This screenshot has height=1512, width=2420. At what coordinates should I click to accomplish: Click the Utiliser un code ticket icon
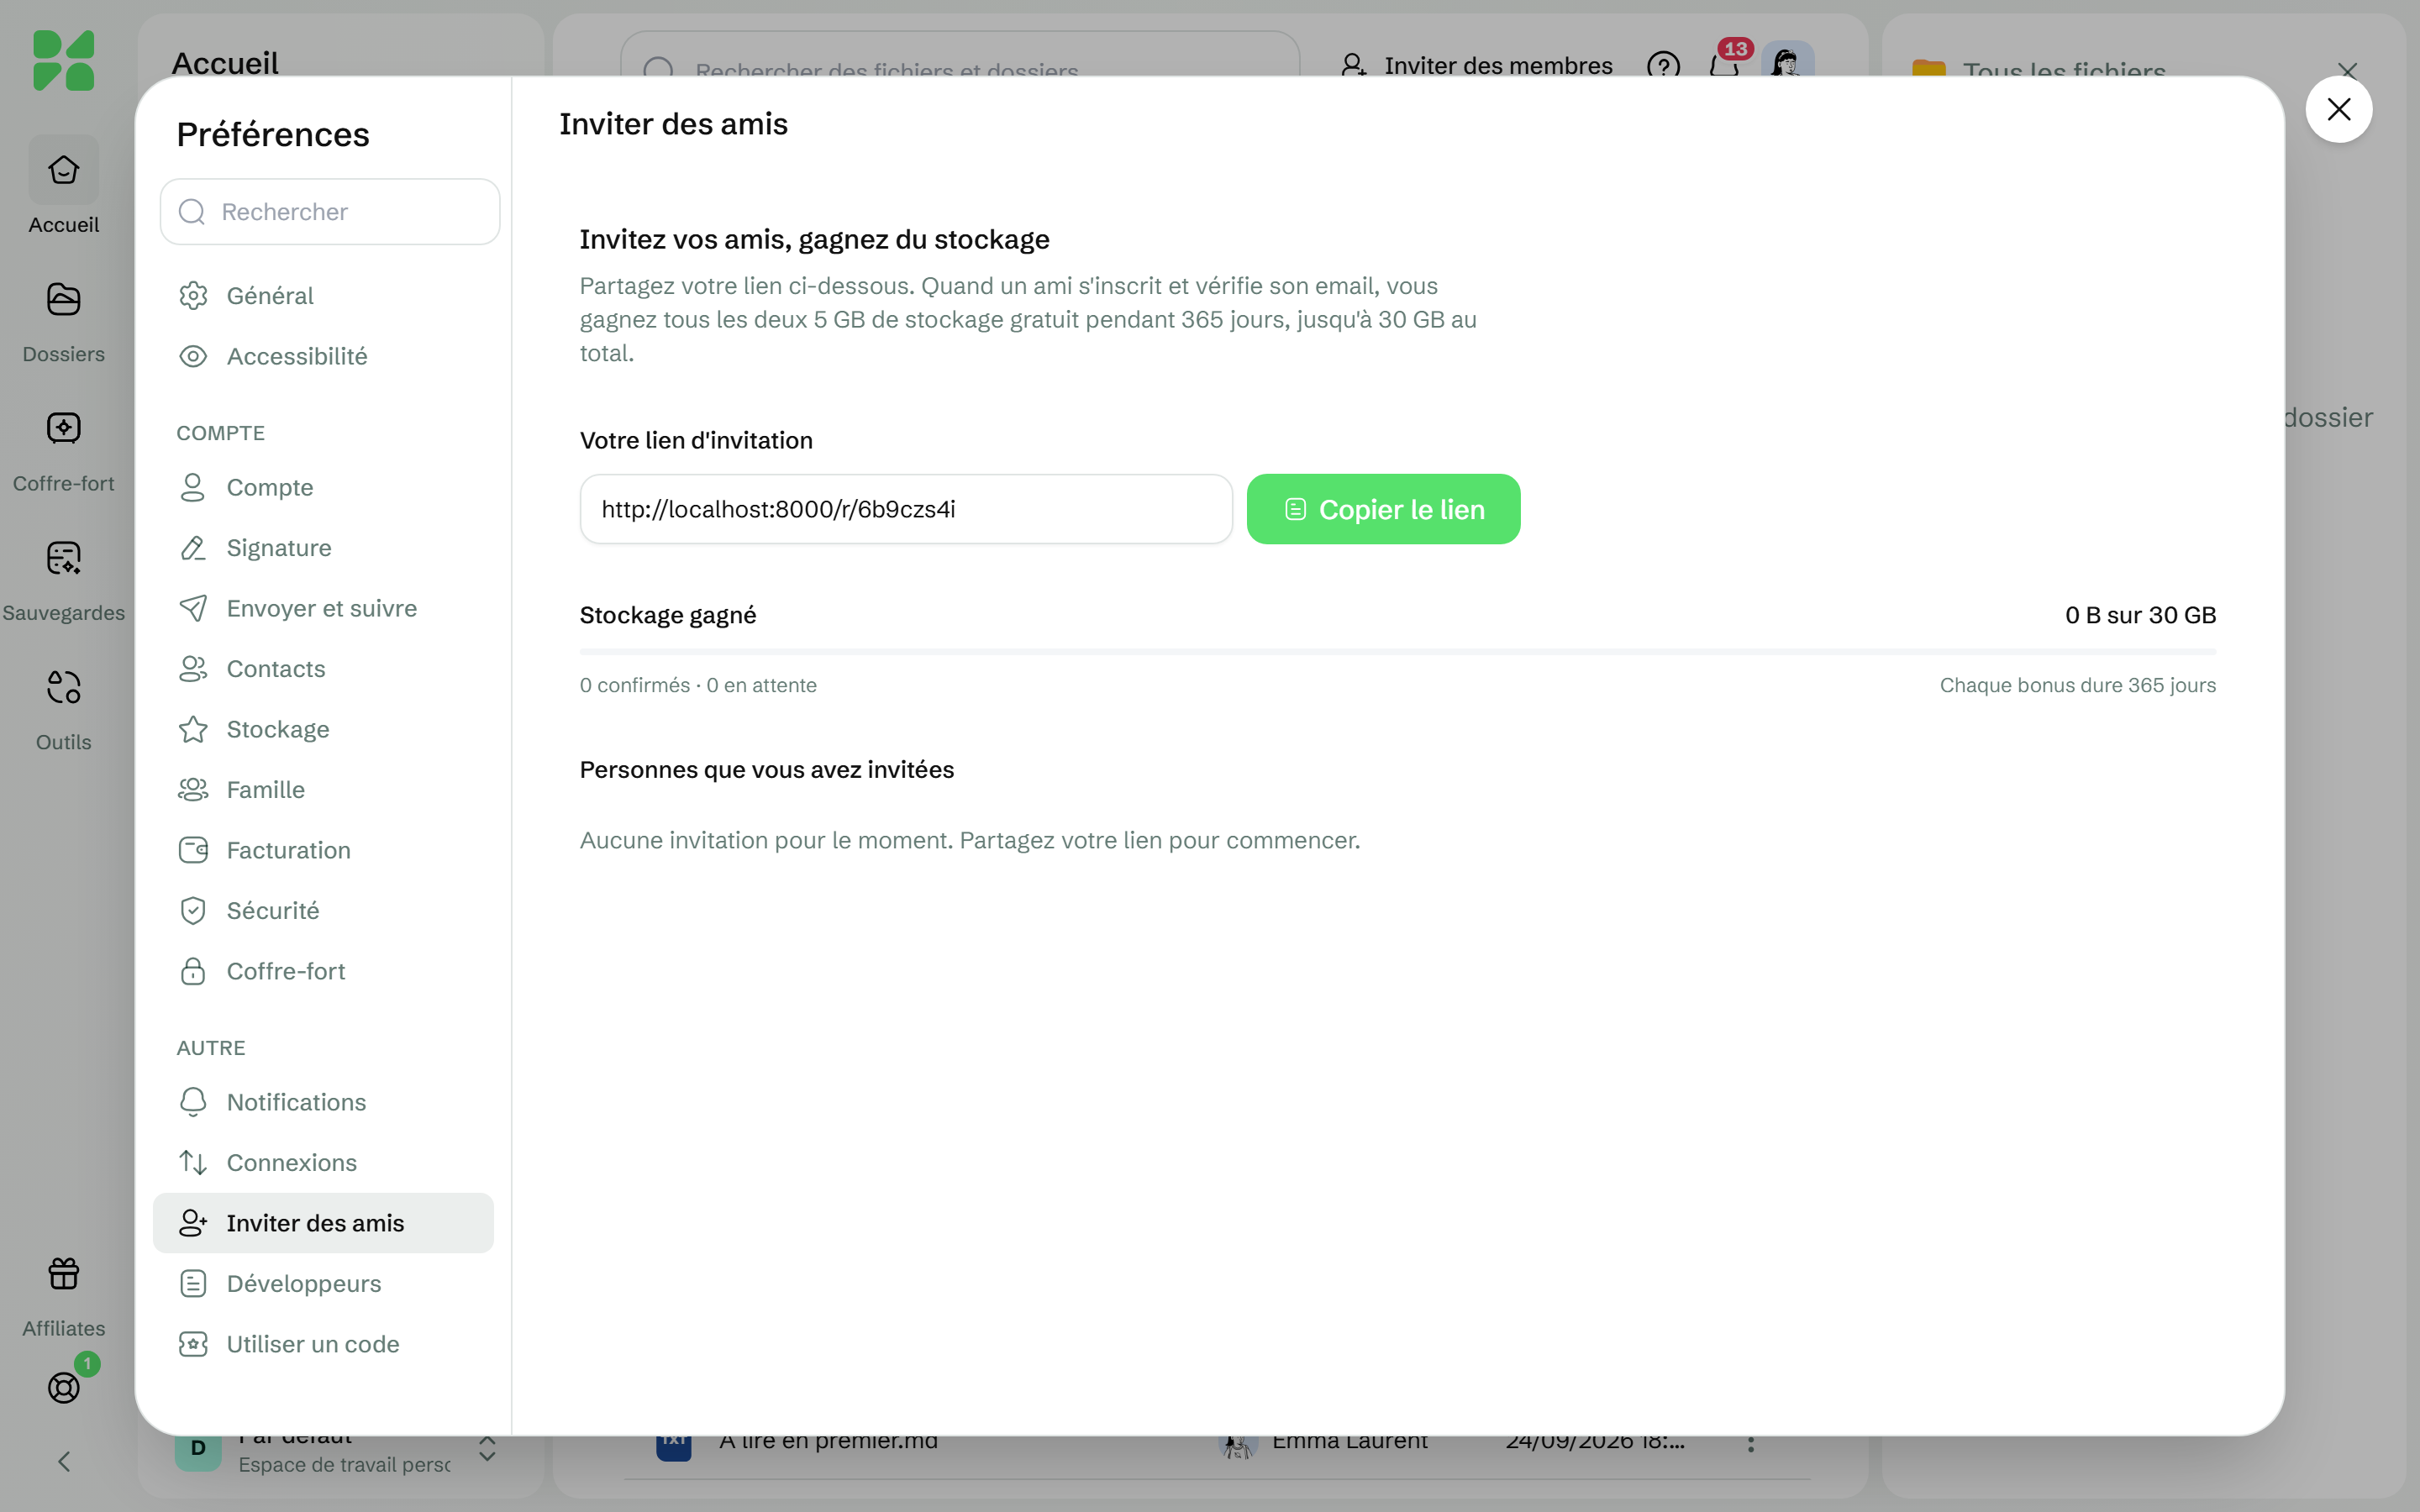click(193, 1344)
